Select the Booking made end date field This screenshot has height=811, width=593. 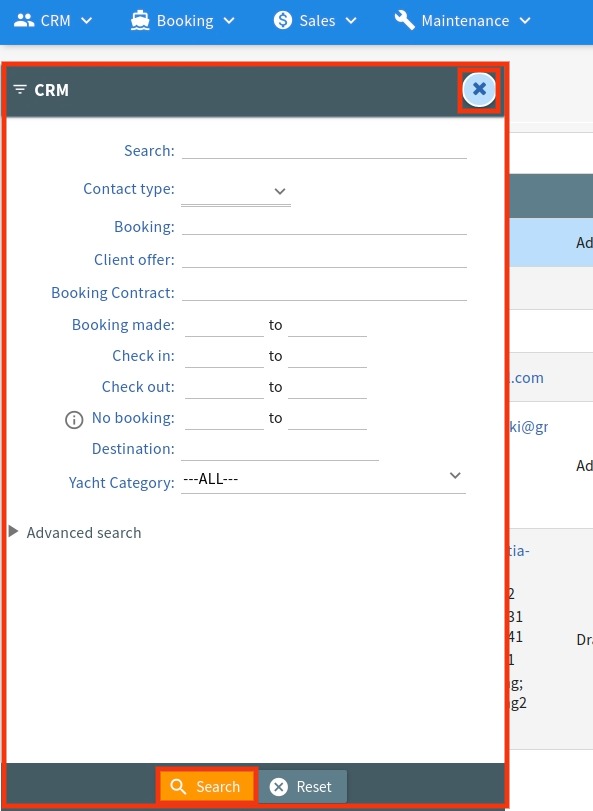tap(327, 325)
